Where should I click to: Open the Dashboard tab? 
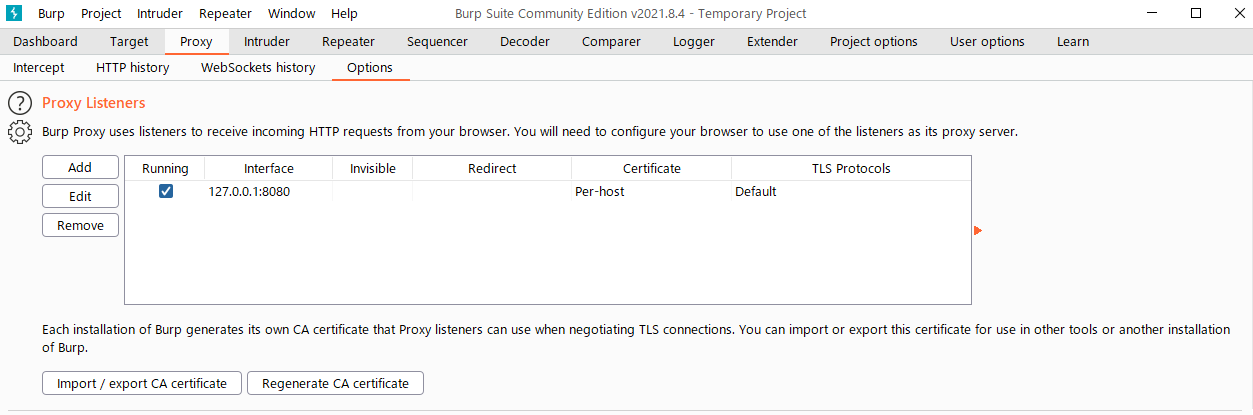coord(45,42)
